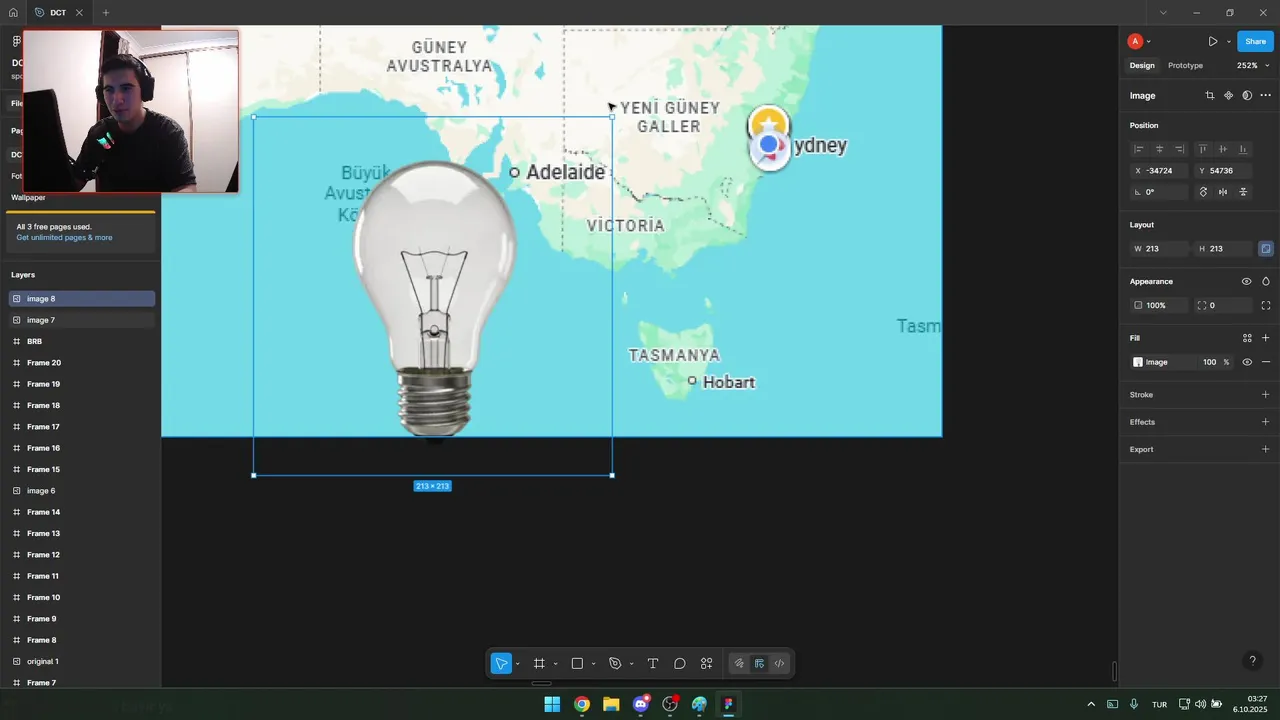Click the Use as mask icon
This screenshot has height=720, width=1280.
[1247, 96]
